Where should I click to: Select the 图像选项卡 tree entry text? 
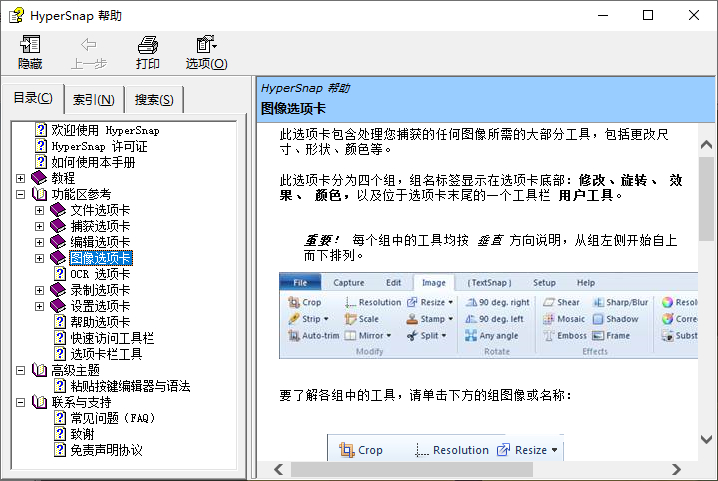click(x=100, y=258)
